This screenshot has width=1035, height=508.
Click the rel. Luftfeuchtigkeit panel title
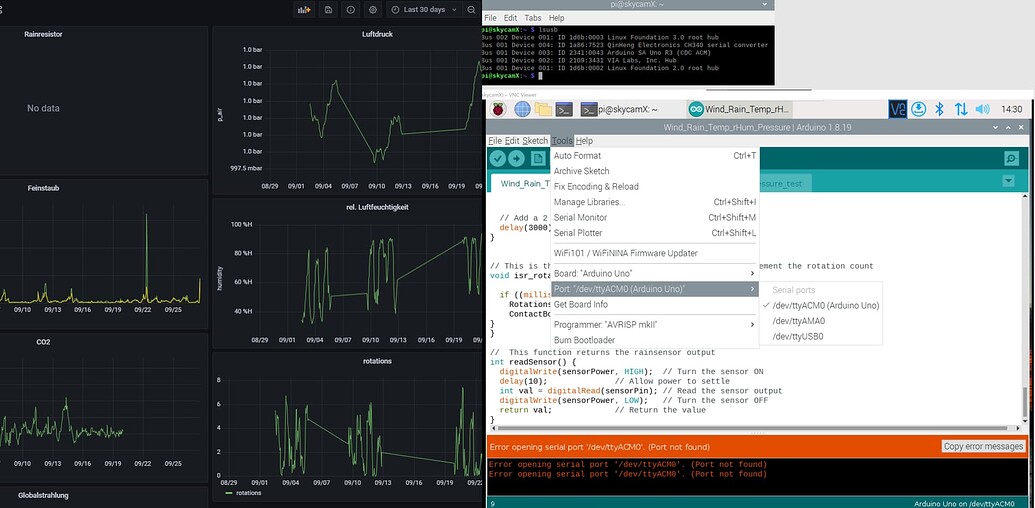pyautogui.click(x=377, y=206)
